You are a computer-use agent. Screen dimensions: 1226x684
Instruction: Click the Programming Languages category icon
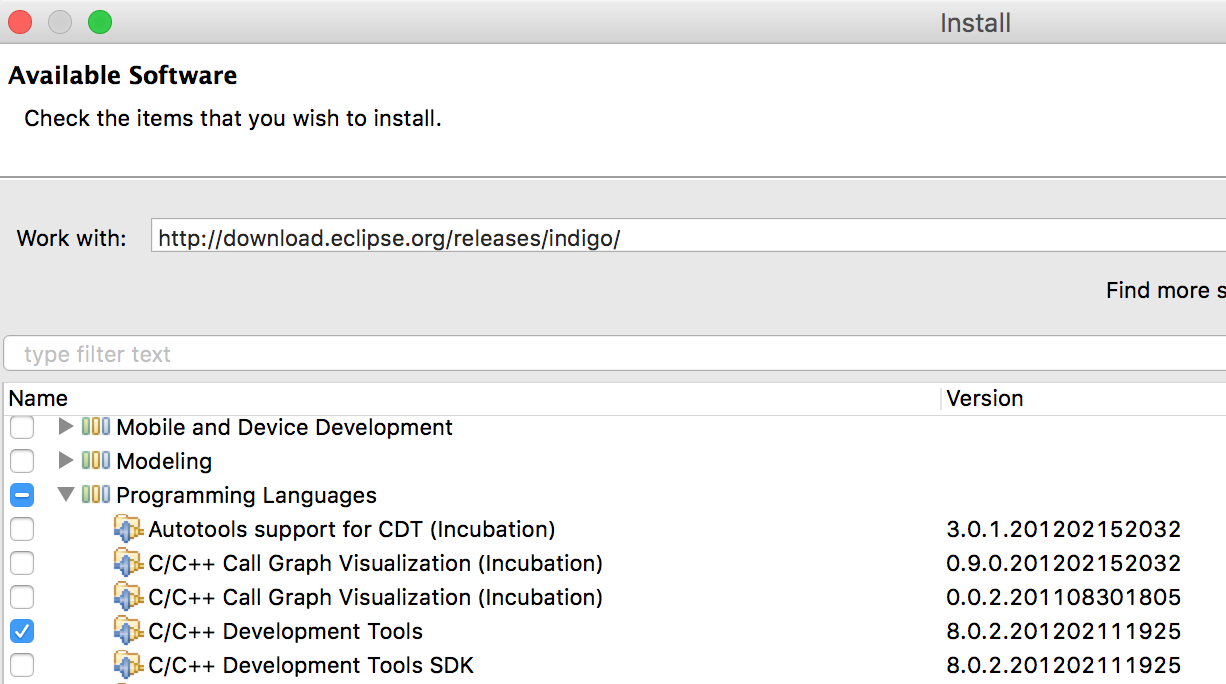tap(96, 495)
